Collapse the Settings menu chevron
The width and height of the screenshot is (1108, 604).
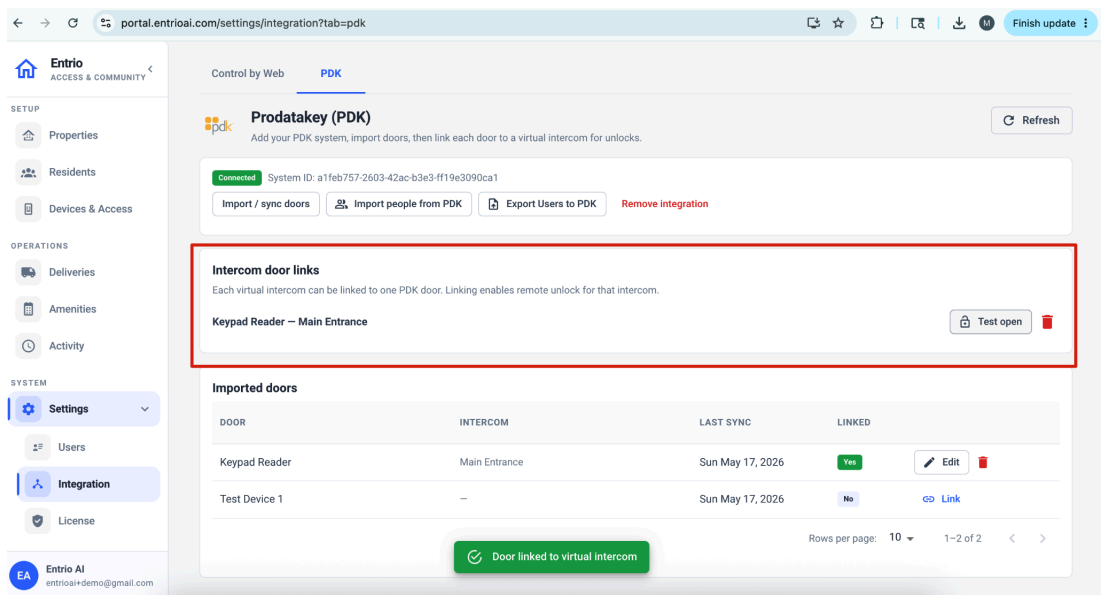[x=145, y=409]
